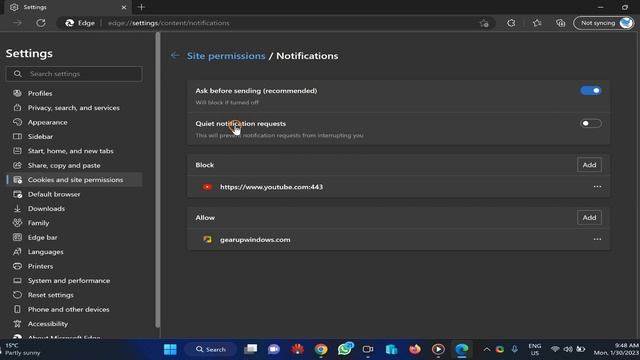640x360 pixels.
Task: Open the Windows Start menu
Action: click(170, 349)
